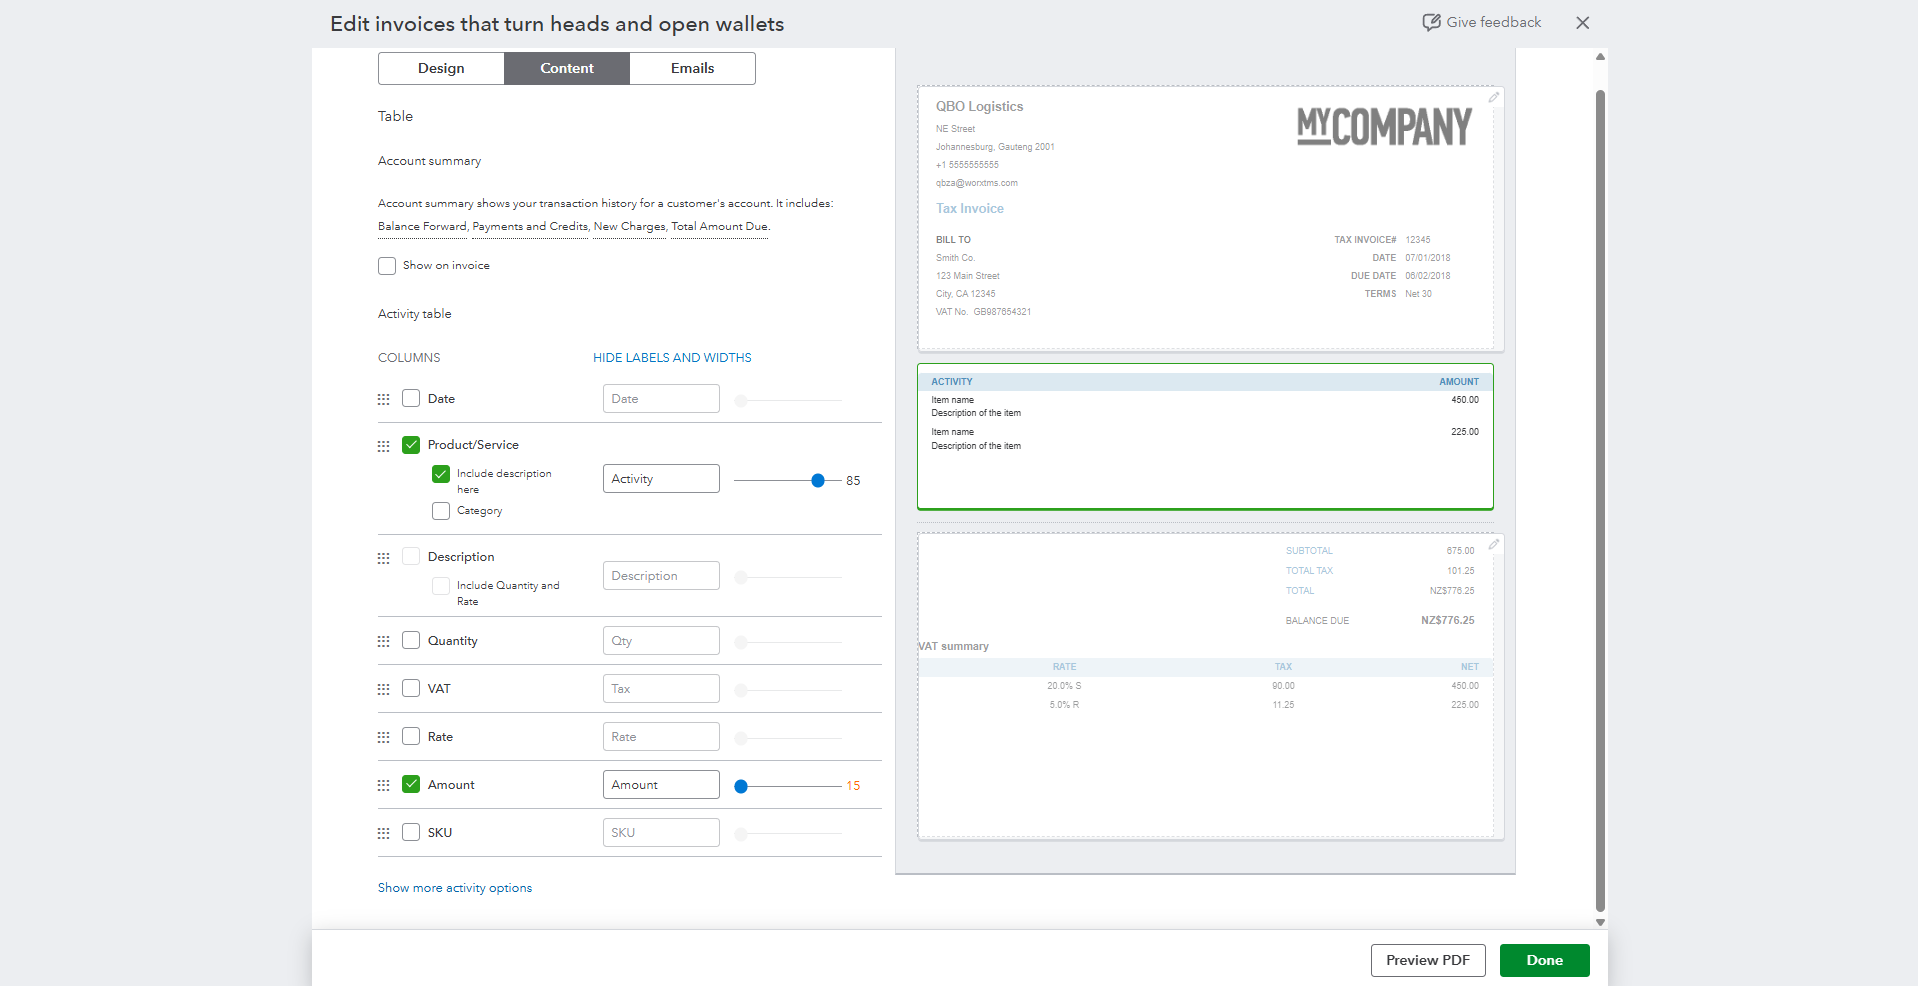Click HIDE LABELS AND WIDTHS

(671, 357)
